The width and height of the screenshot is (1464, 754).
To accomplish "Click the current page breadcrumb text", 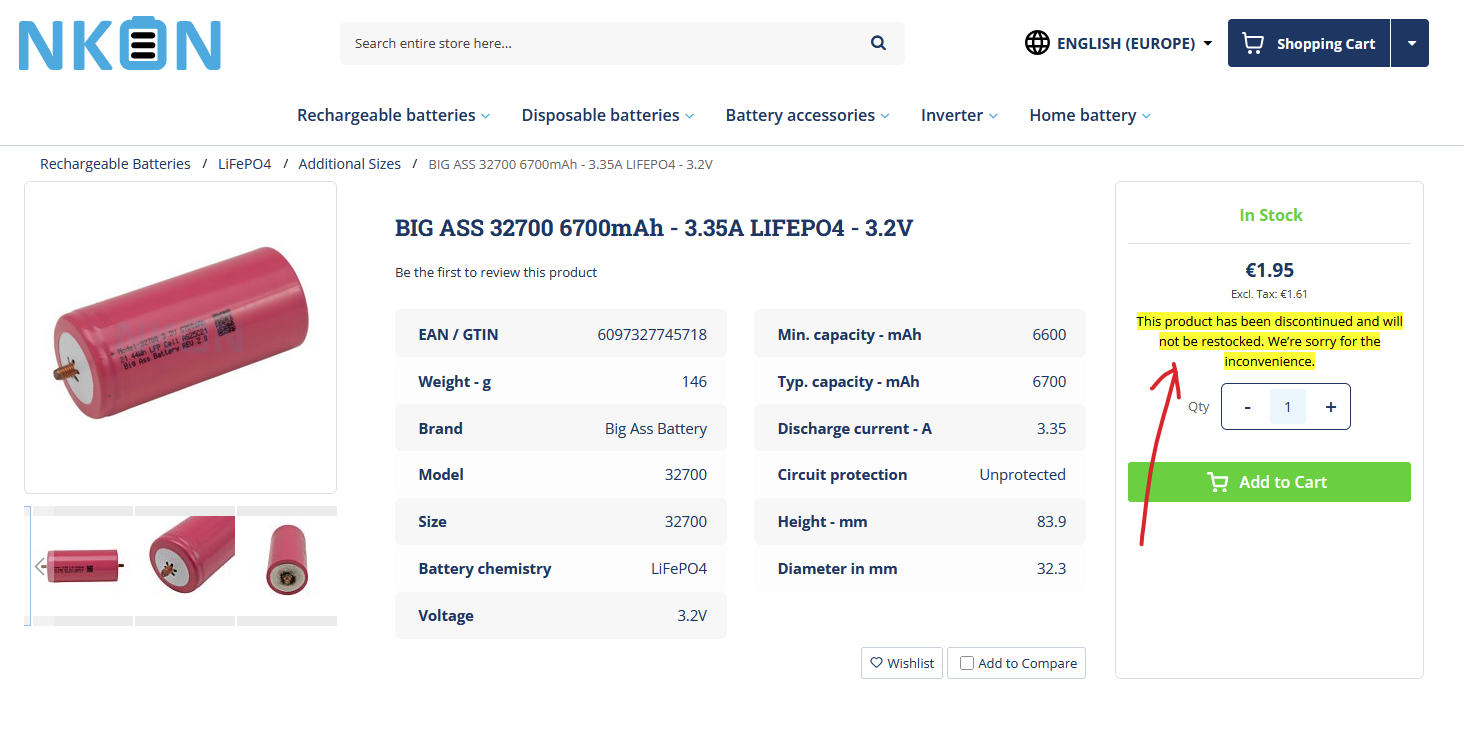I will click(x=570, y=164).
